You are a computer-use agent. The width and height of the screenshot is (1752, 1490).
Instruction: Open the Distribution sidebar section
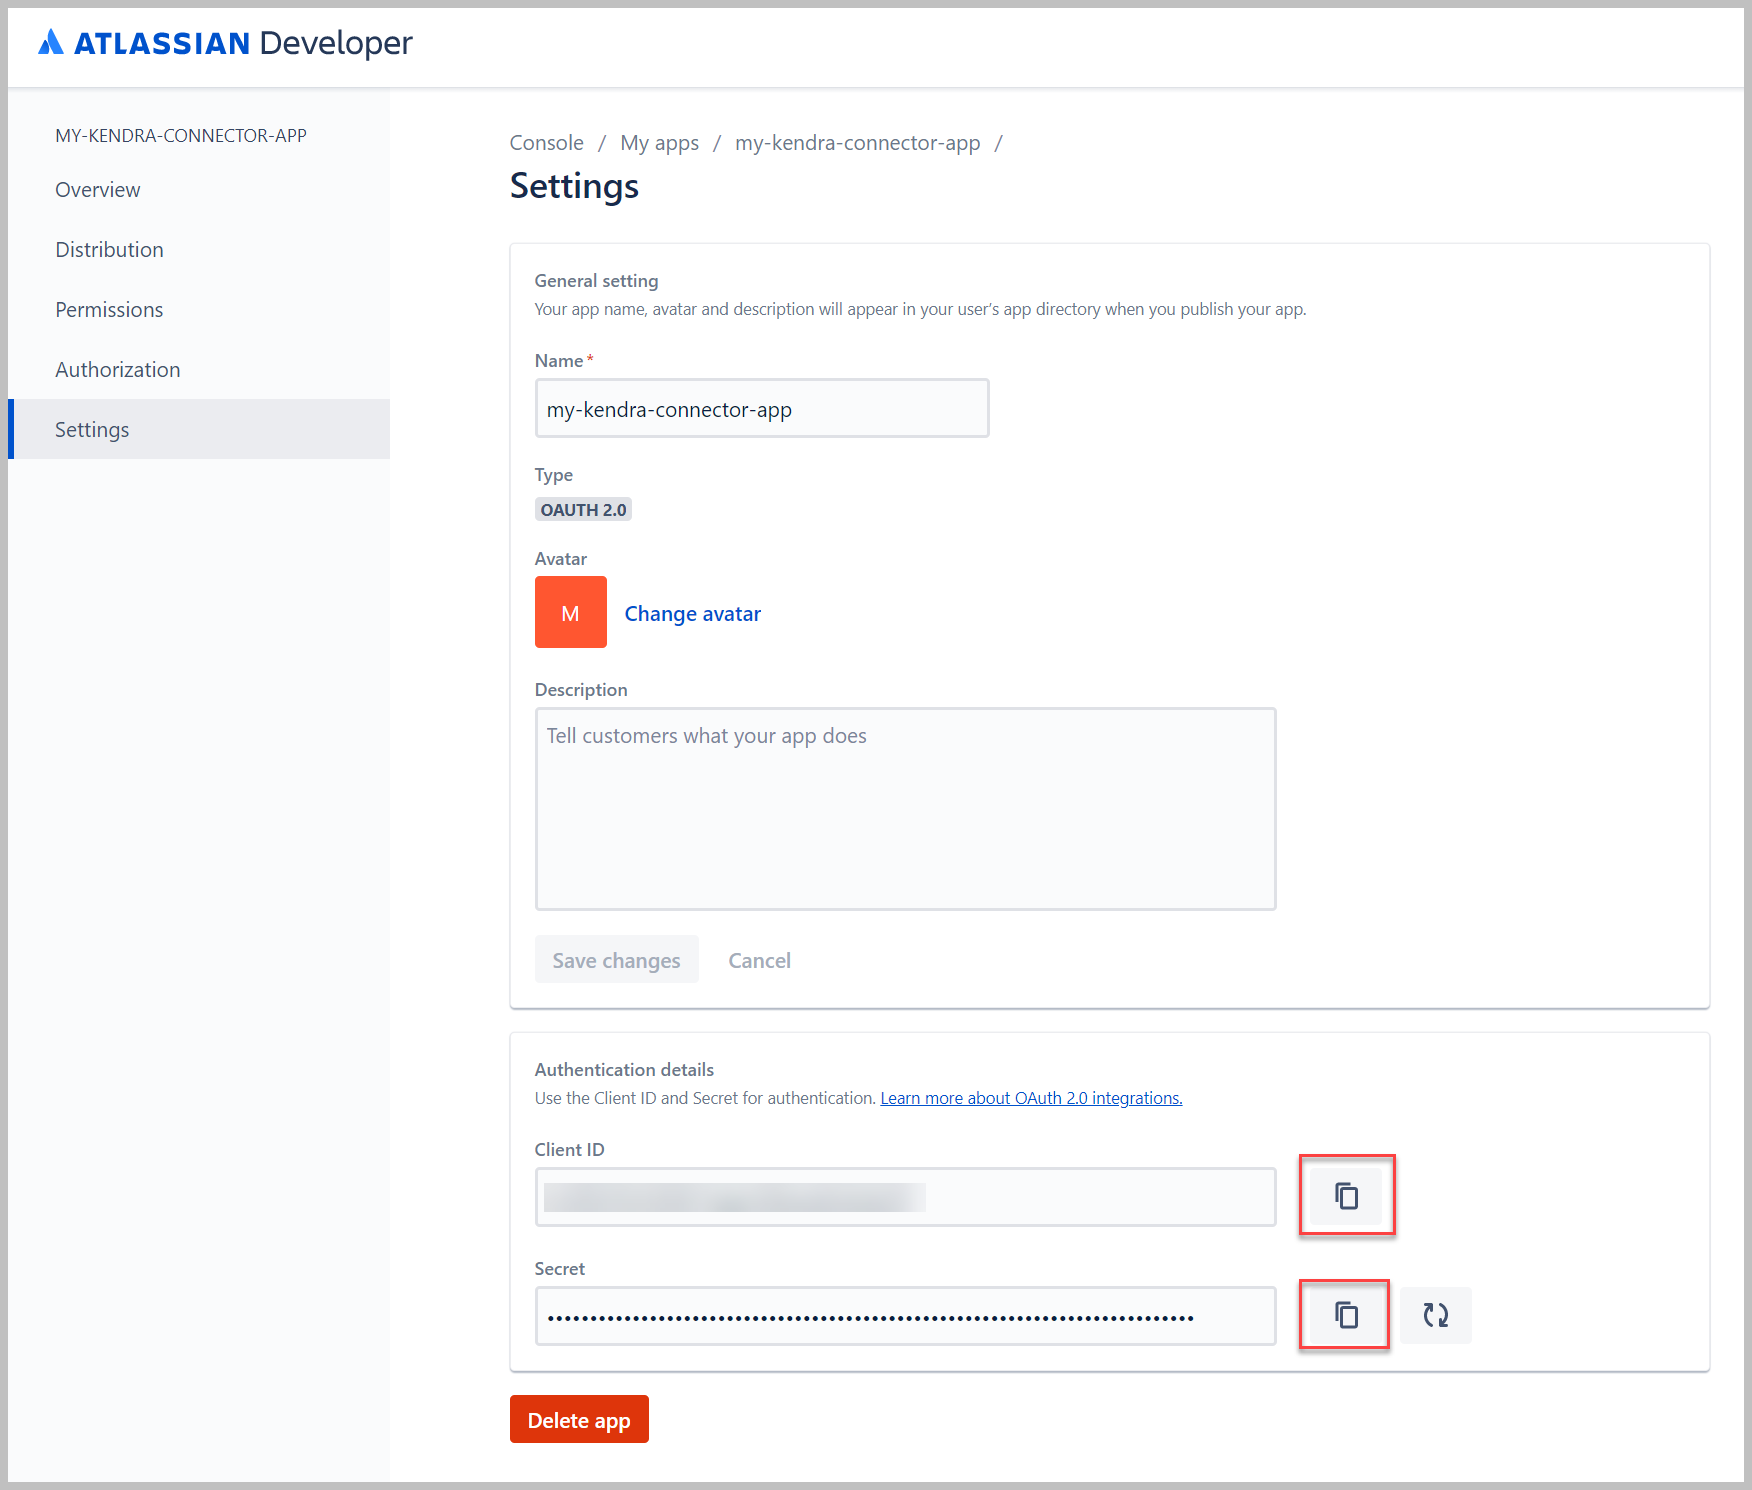click(109, 249)
